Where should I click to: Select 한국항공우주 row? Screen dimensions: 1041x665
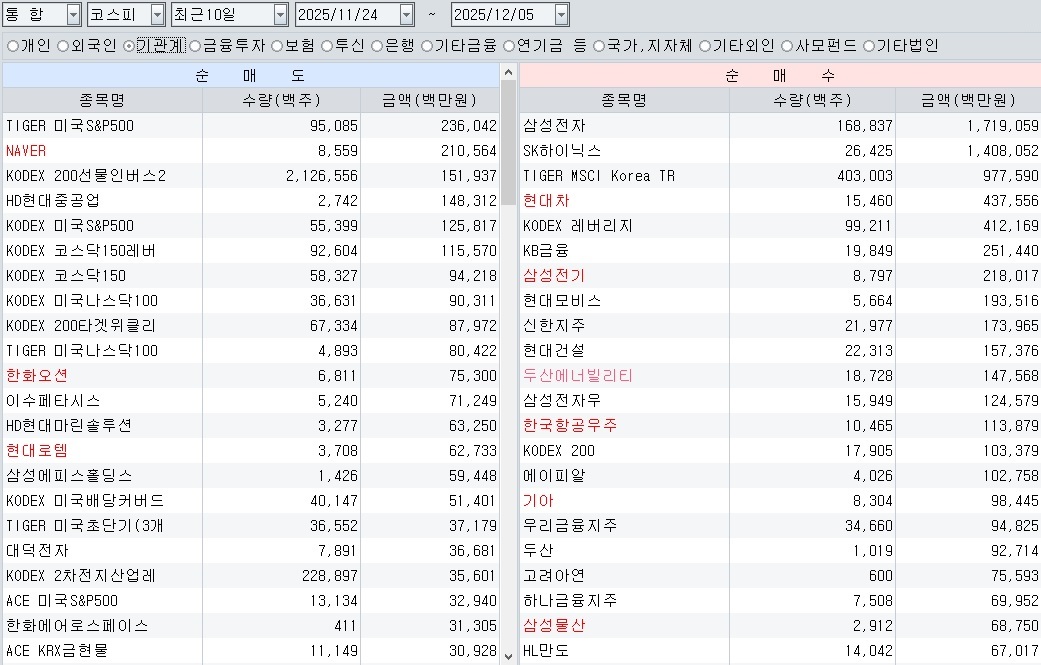780,425
